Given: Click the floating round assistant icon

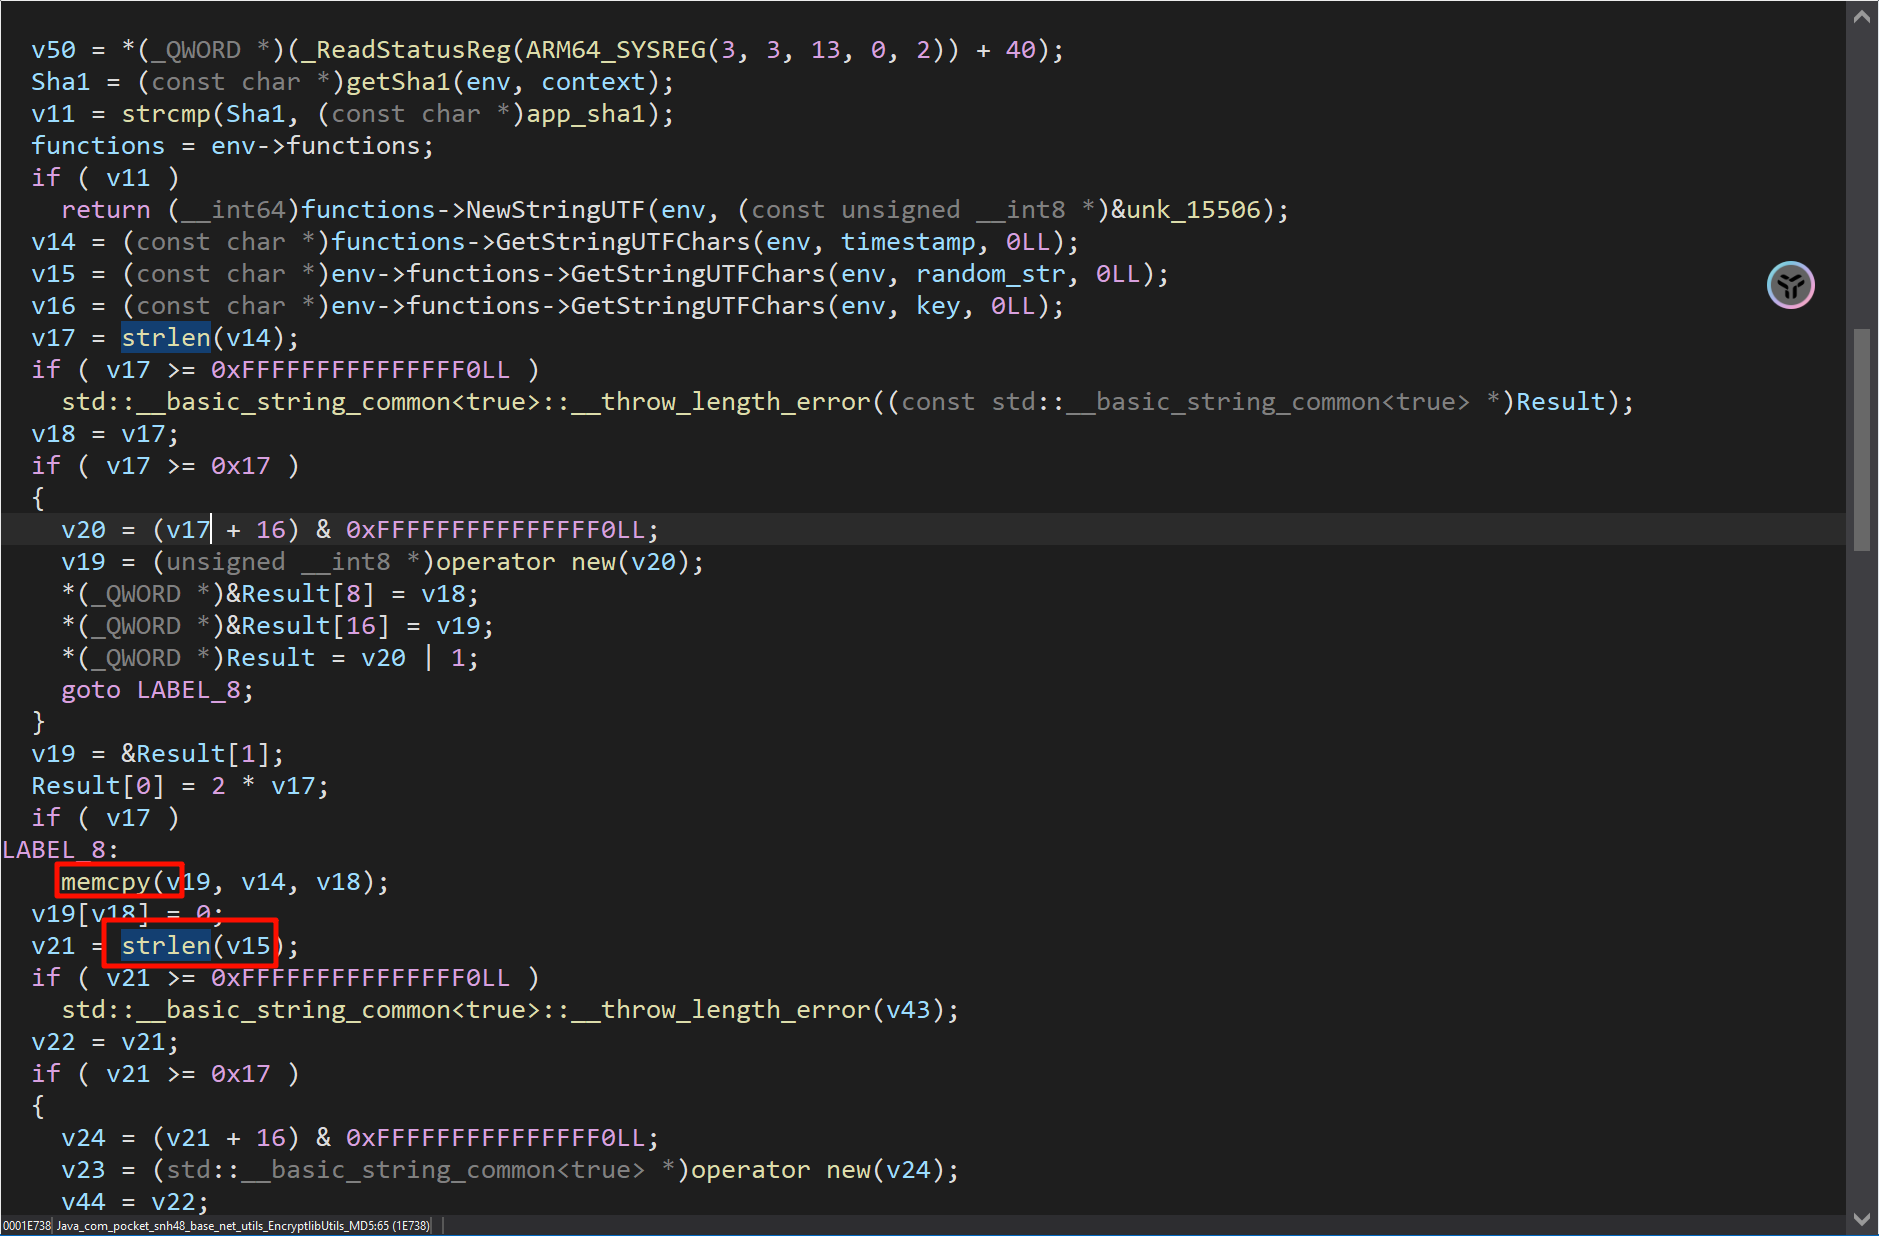Looking at the screenshot, I should [x=1790, y=286].
